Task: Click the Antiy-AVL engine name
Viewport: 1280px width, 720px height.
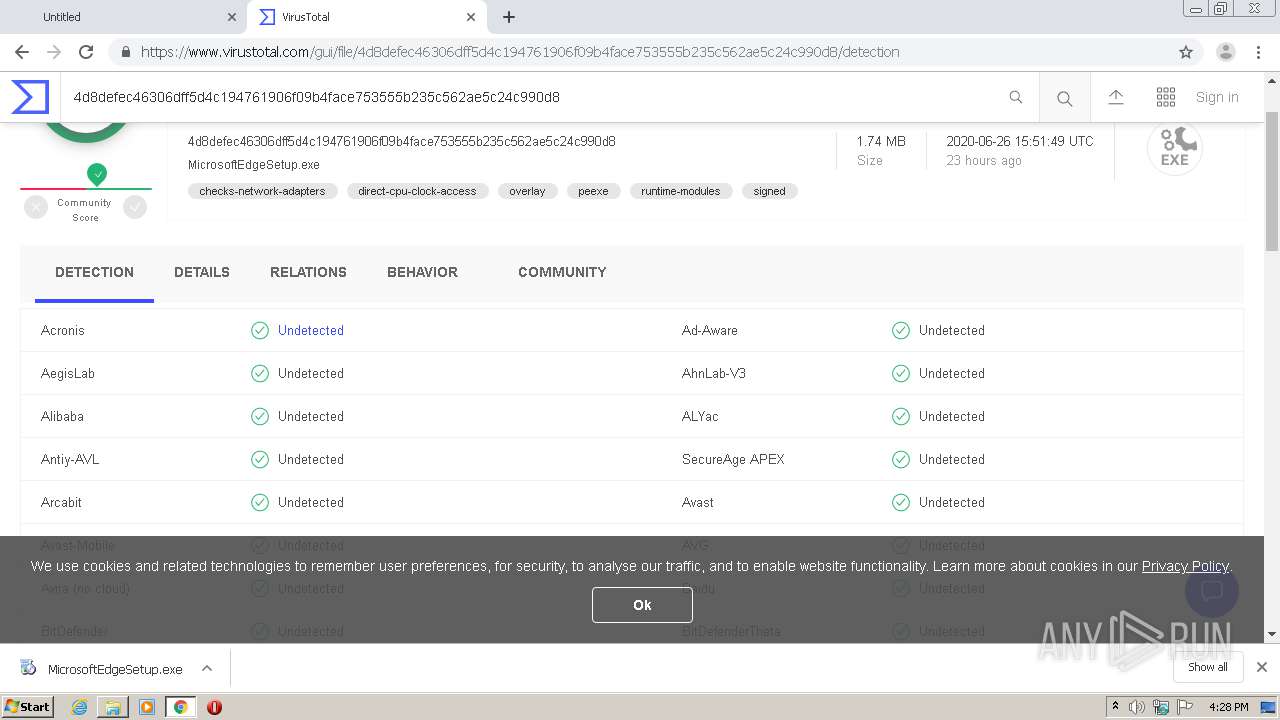Action: [70, 459]
